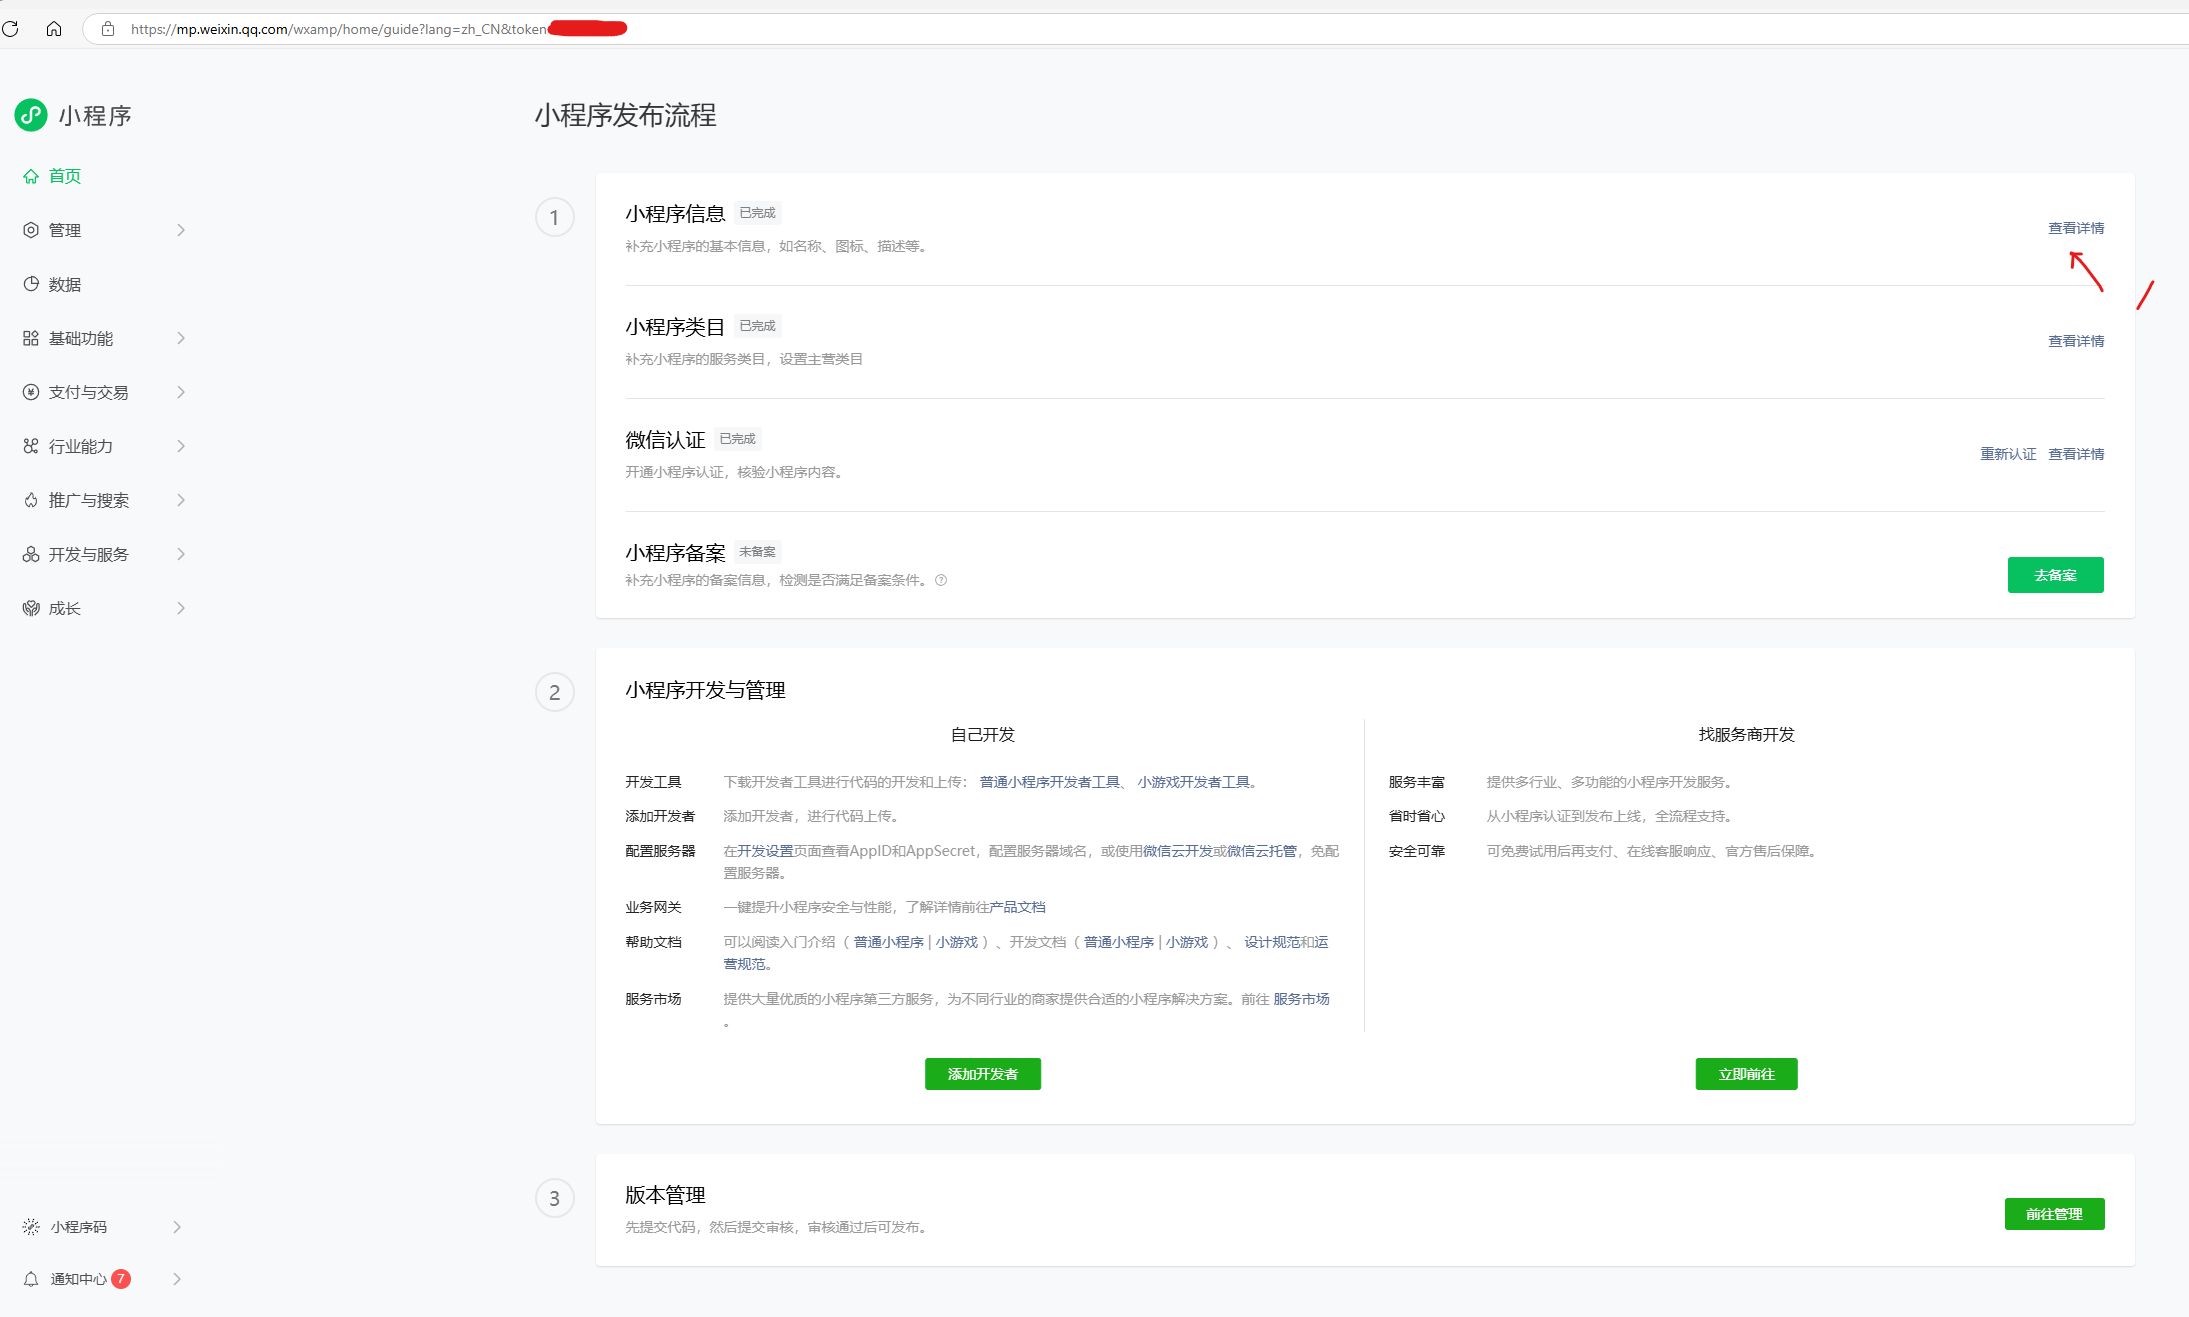Viewport: 2189px width, 1317px height.
Task: Open 推广与搜索 in the sidebar
Action: 89,500
